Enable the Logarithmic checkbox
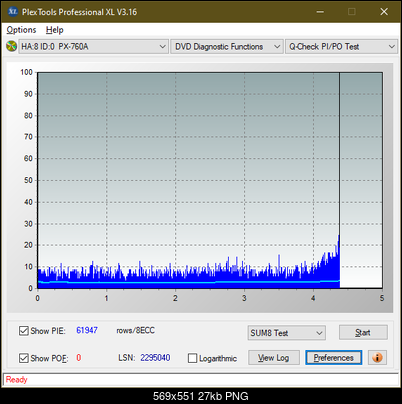 pos(192,358)
